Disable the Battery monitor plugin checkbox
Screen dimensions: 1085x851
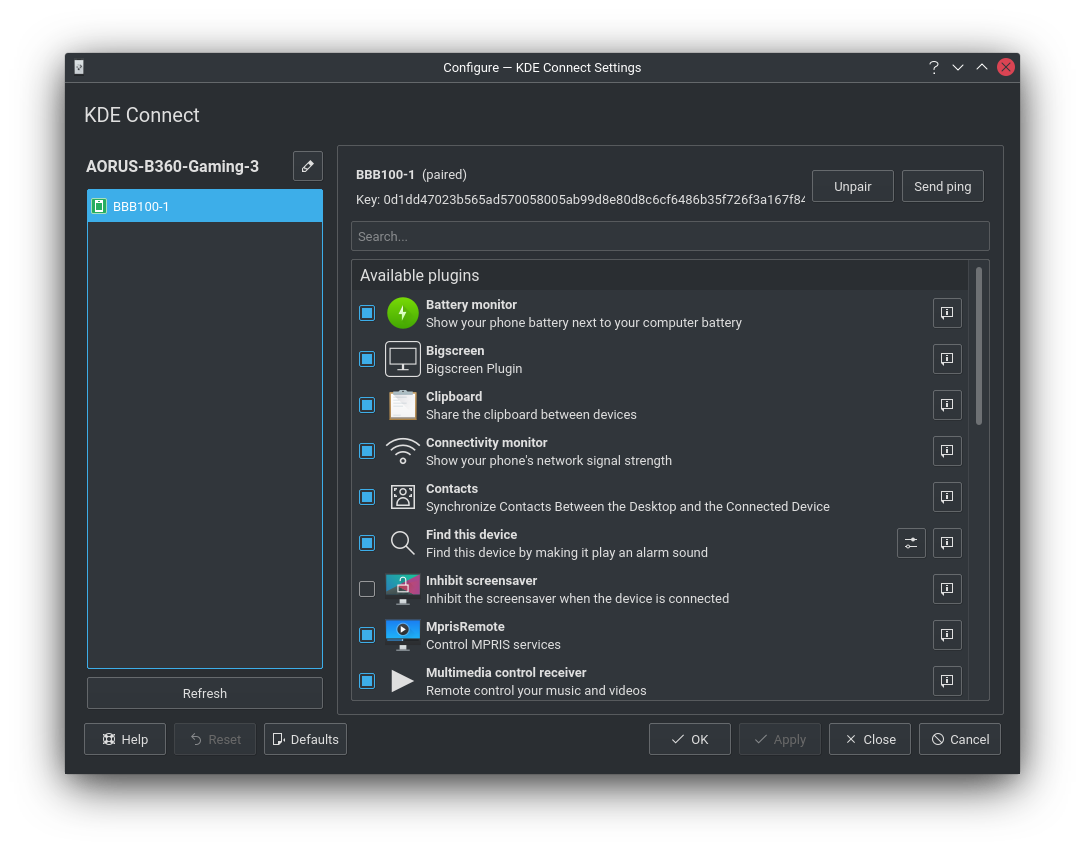(x=367, y=313)
